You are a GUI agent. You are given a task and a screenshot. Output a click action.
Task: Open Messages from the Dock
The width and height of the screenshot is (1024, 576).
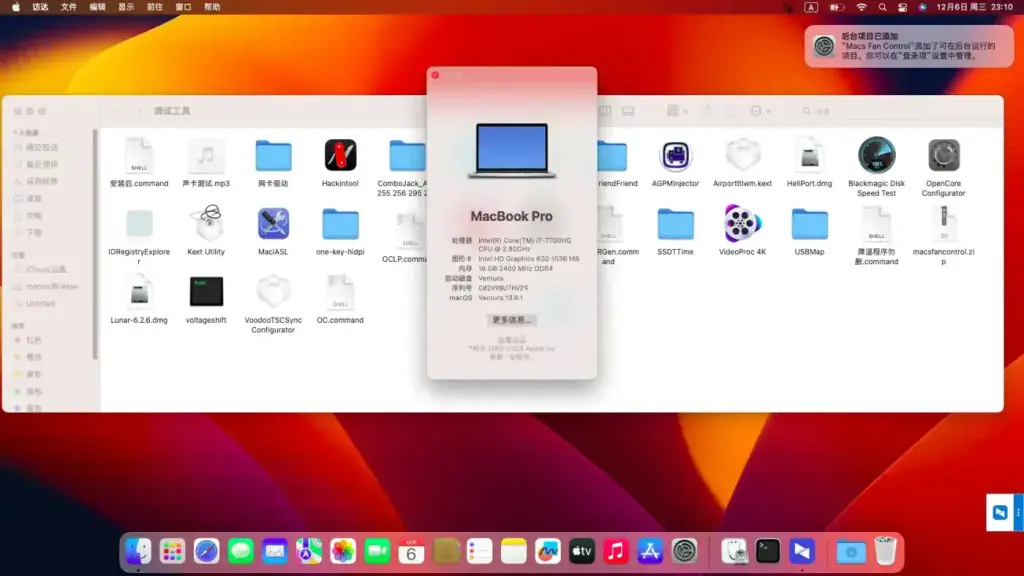point(241,552)
